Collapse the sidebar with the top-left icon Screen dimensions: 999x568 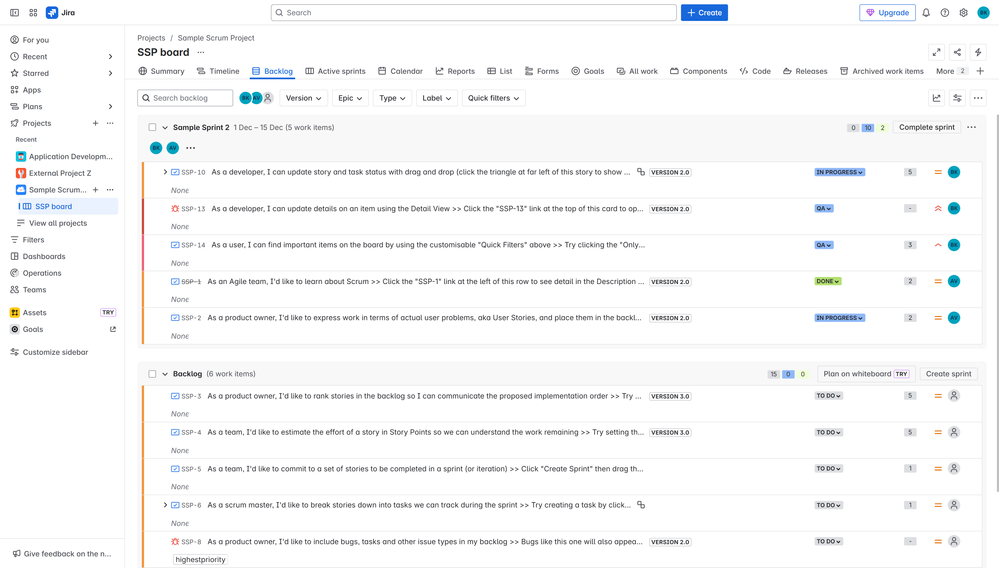point(14,13)
